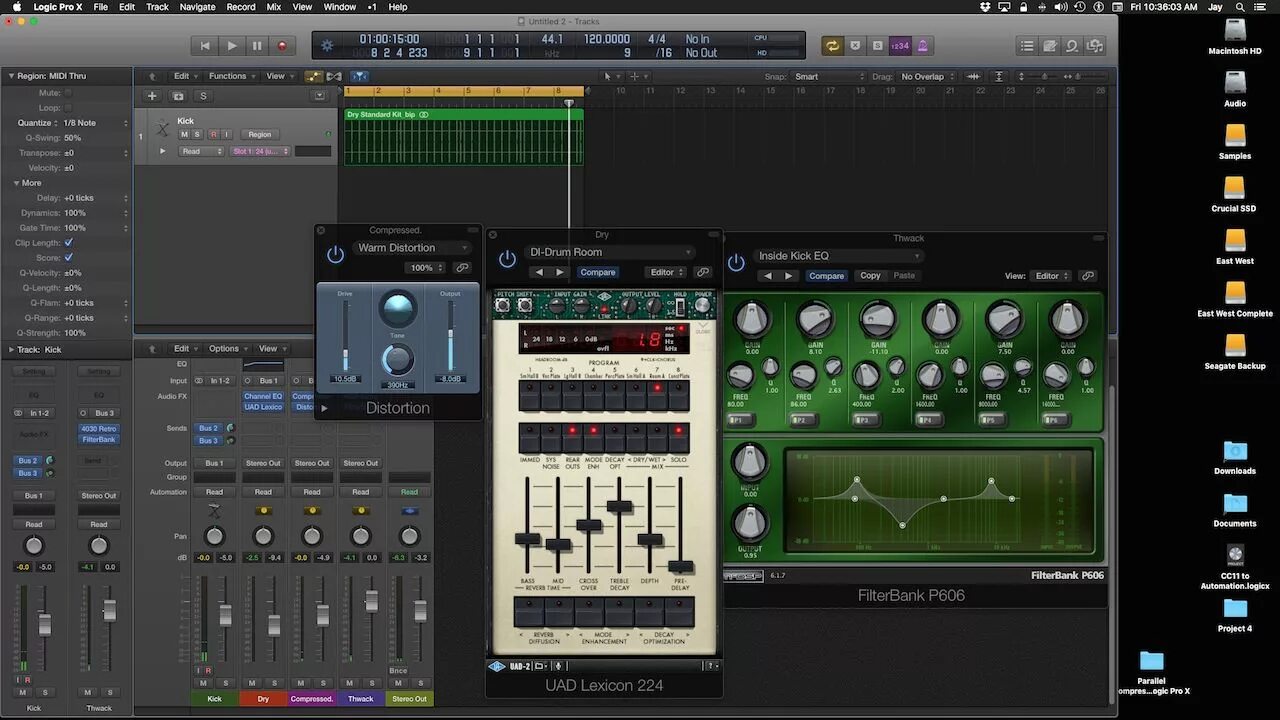The width and height of the screenshot is (1280, 720).
Task: Click the Pause button in the transport
Action: click(x=257, y=45)
